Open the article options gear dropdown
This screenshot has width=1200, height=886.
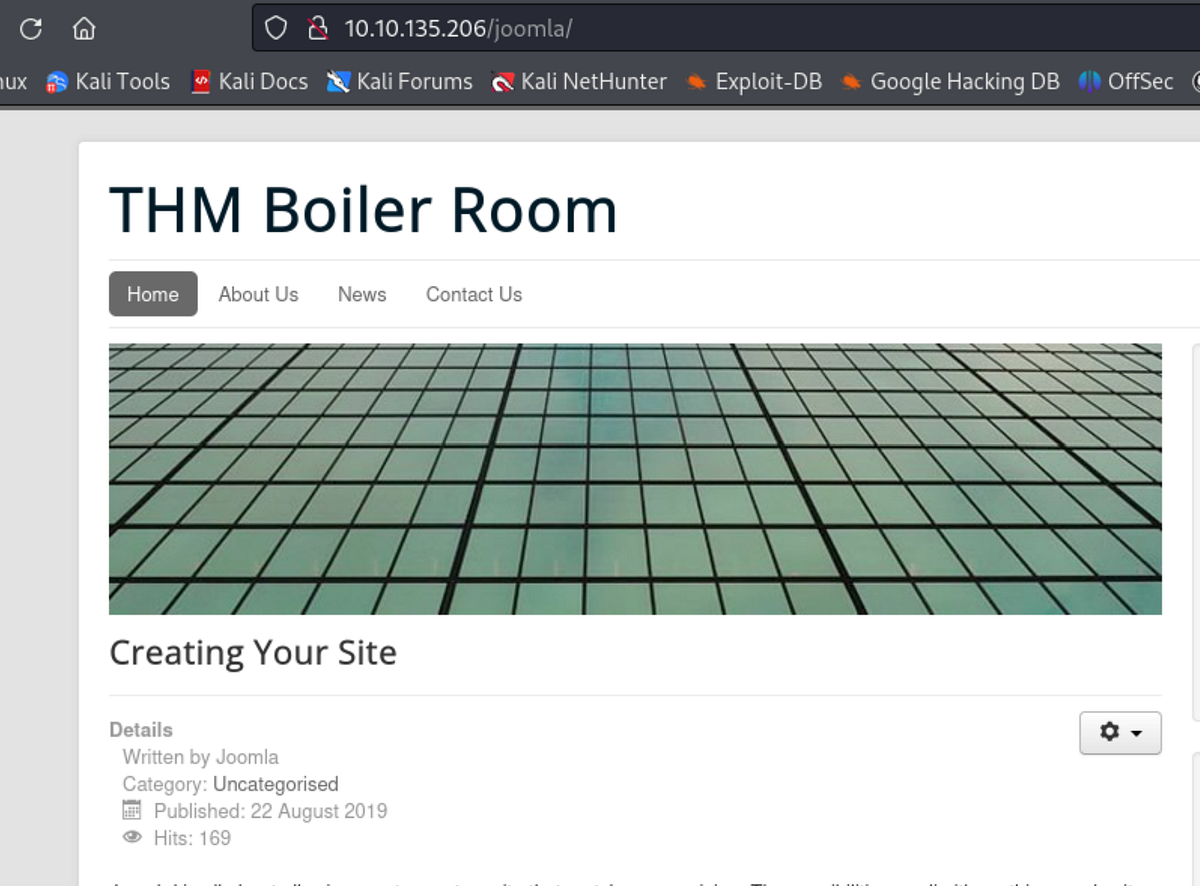[x=1119, y=733]
